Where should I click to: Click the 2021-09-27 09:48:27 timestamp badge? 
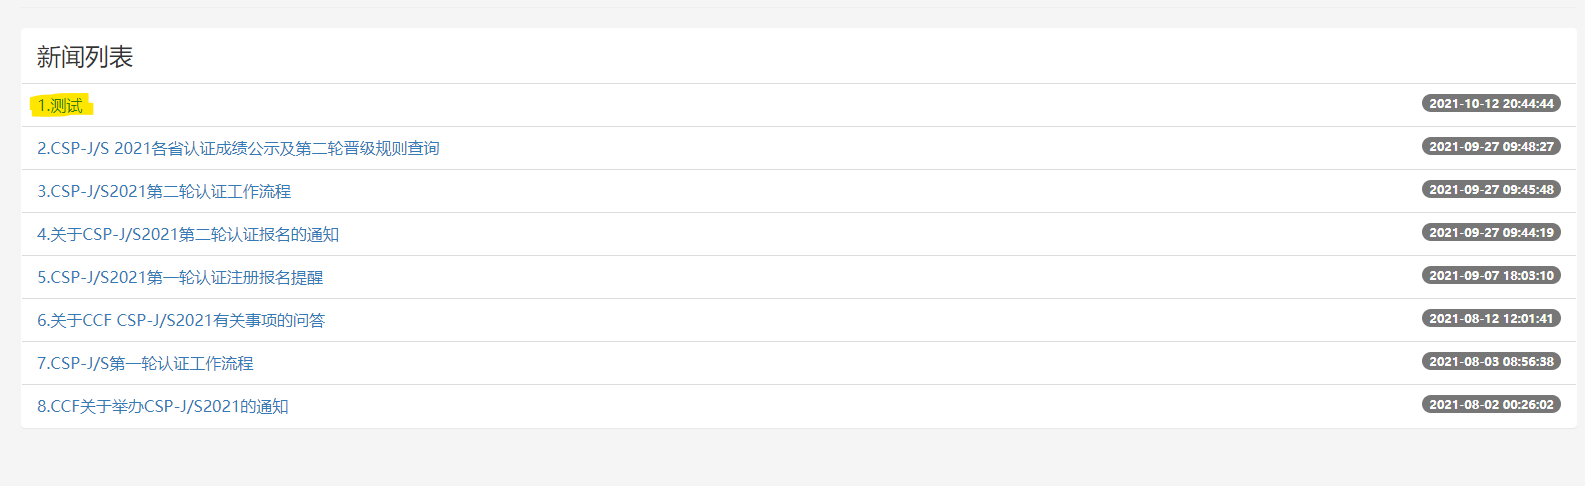[x=1491, y=147]
